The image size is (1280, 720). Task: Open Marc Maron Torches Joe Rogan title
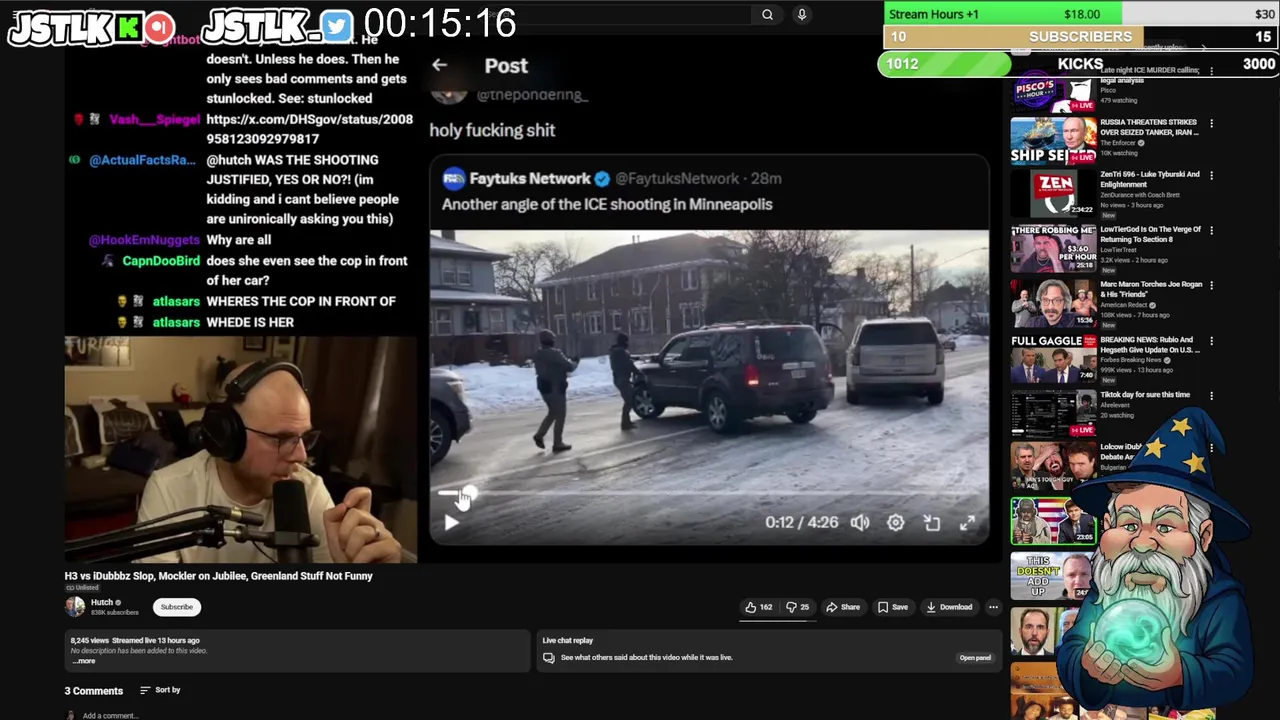pos(1150,289)
